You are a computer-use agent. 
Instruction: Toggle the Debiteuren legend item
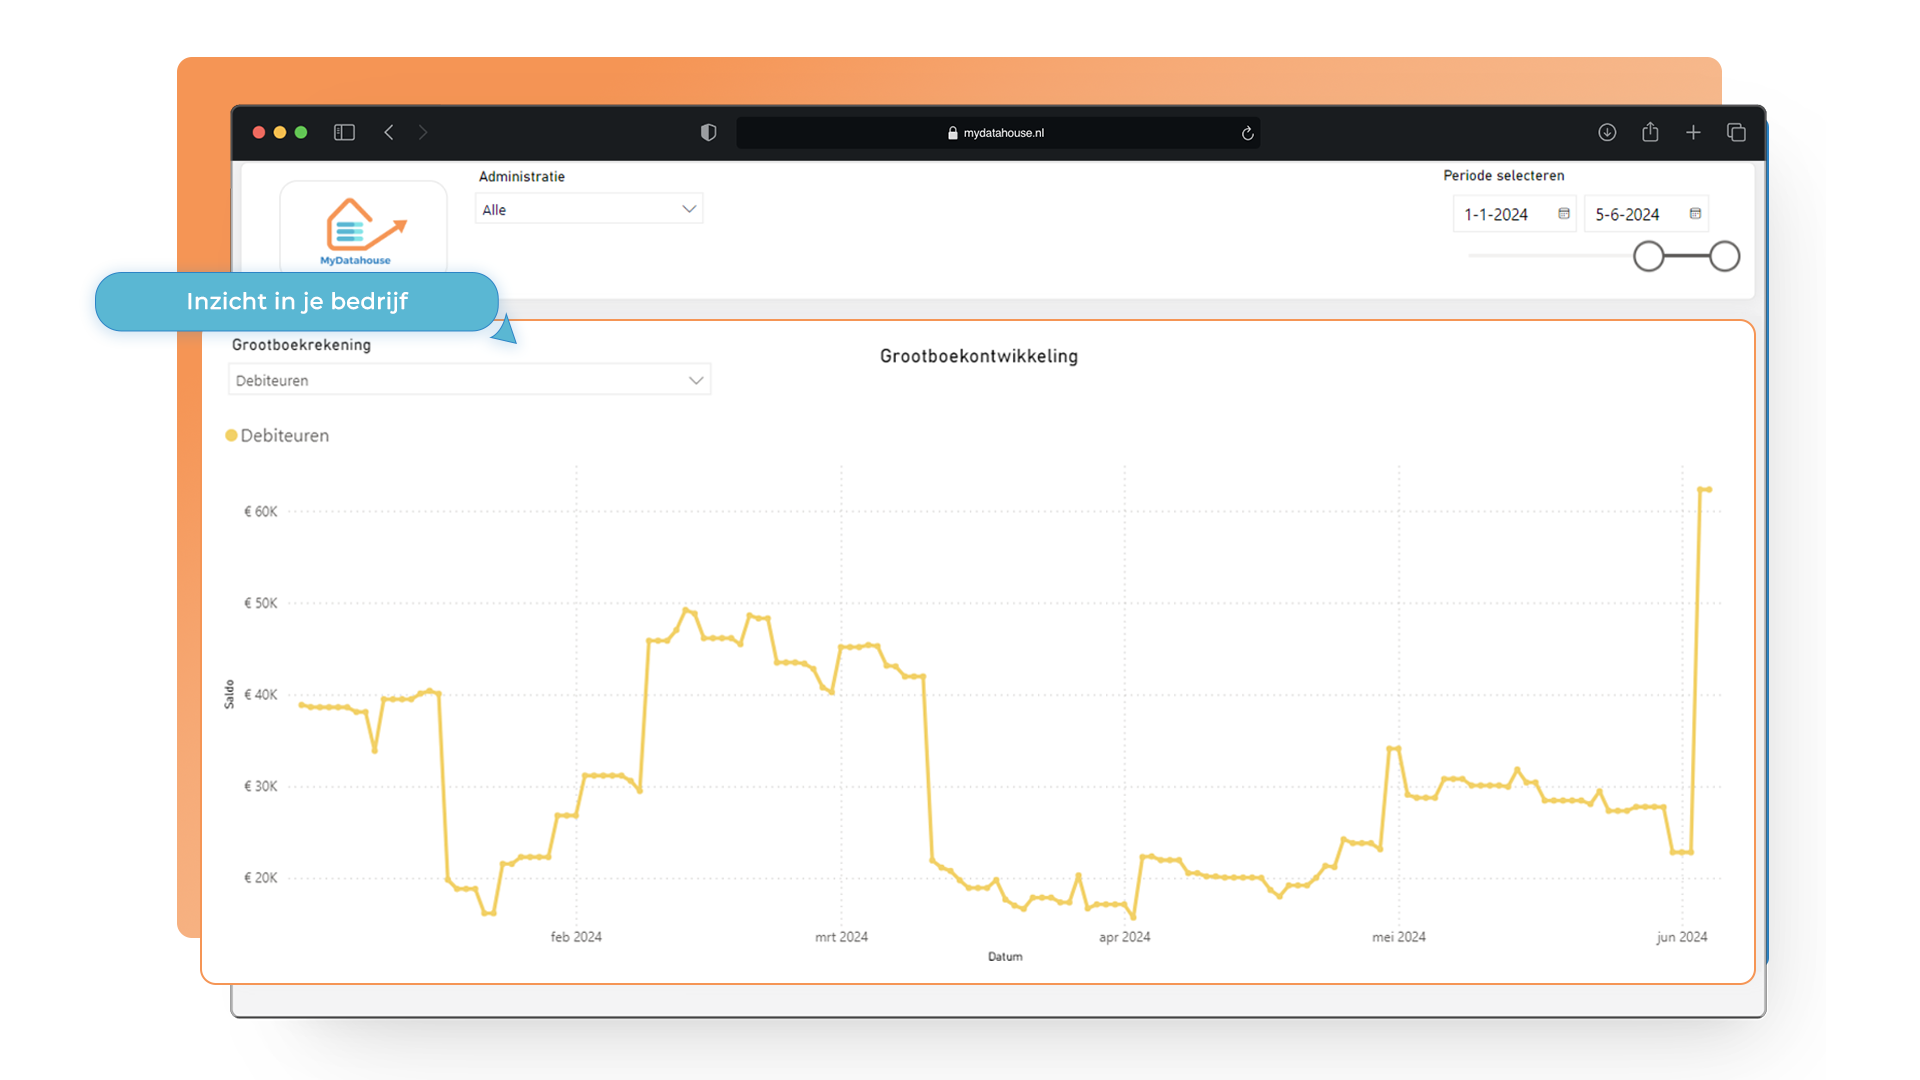277,436
